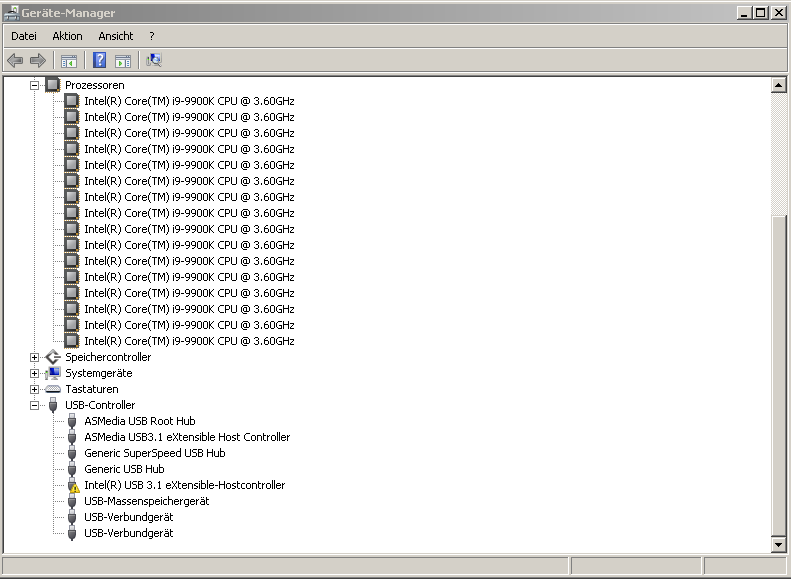Collapse the Prozessoren node

[x=34, y=85]
